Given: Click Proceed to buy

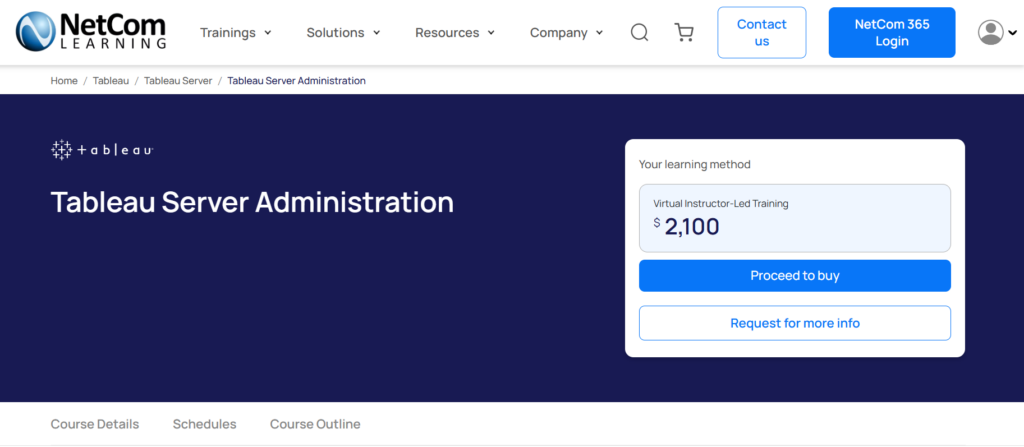Looking at the screenshot, I should [x=795, y=276].
